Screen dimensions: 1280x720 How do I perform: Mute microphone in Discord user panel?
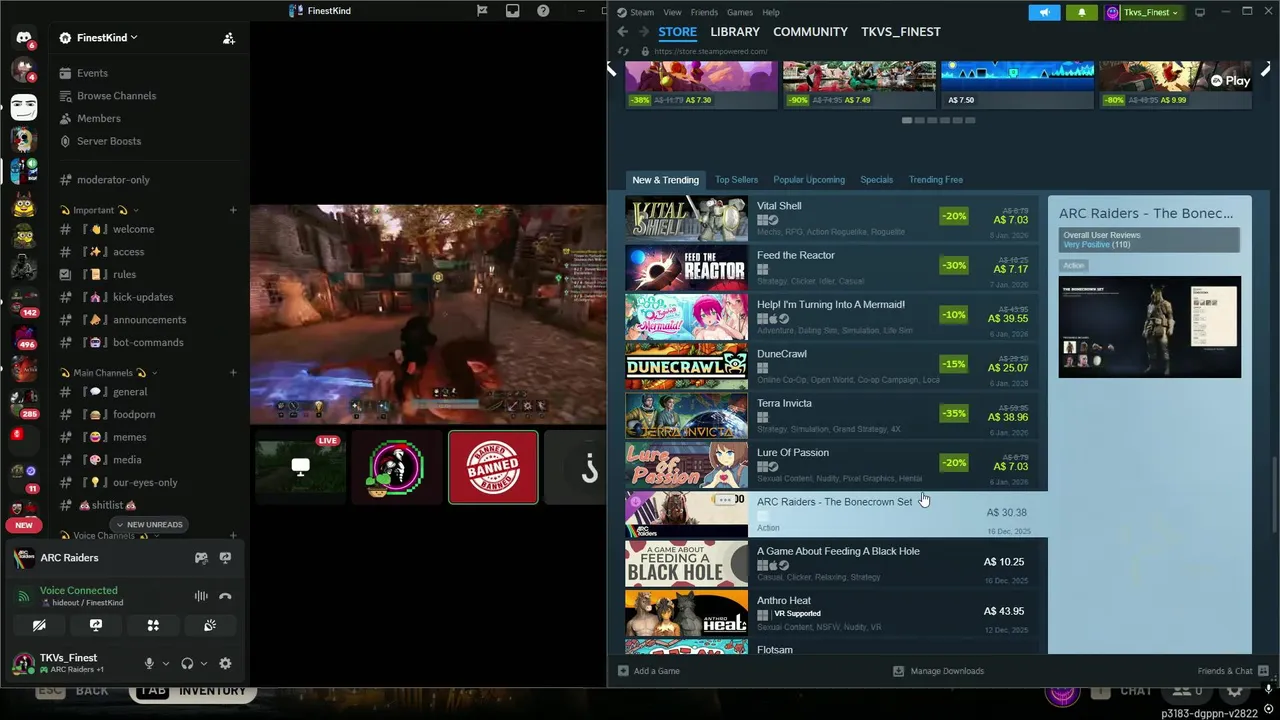pos(149,663)
